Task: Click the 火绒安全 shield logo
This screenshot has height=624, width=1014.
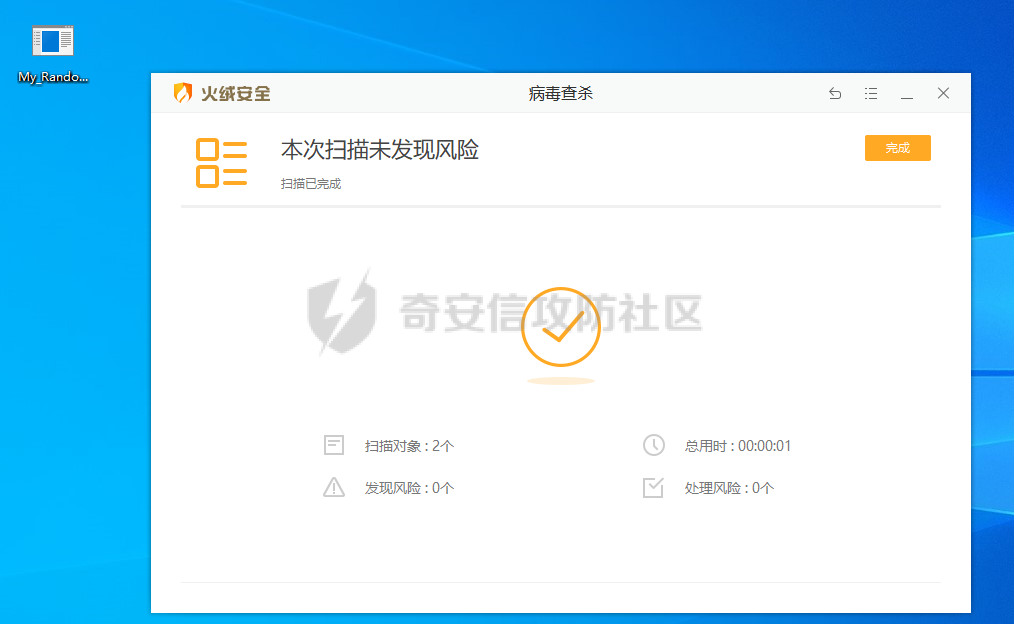Action: (183, 93)
